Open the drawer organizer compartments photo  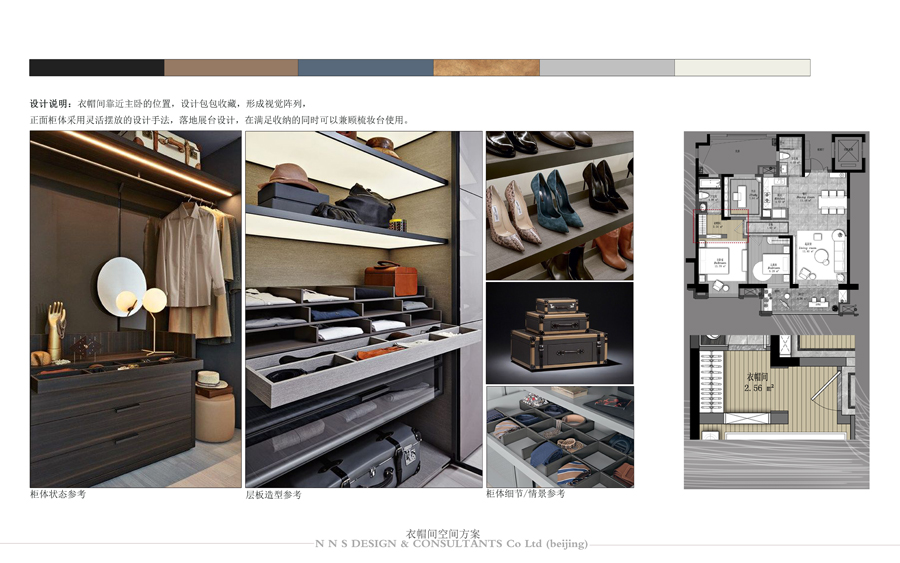tap(559, 437)
